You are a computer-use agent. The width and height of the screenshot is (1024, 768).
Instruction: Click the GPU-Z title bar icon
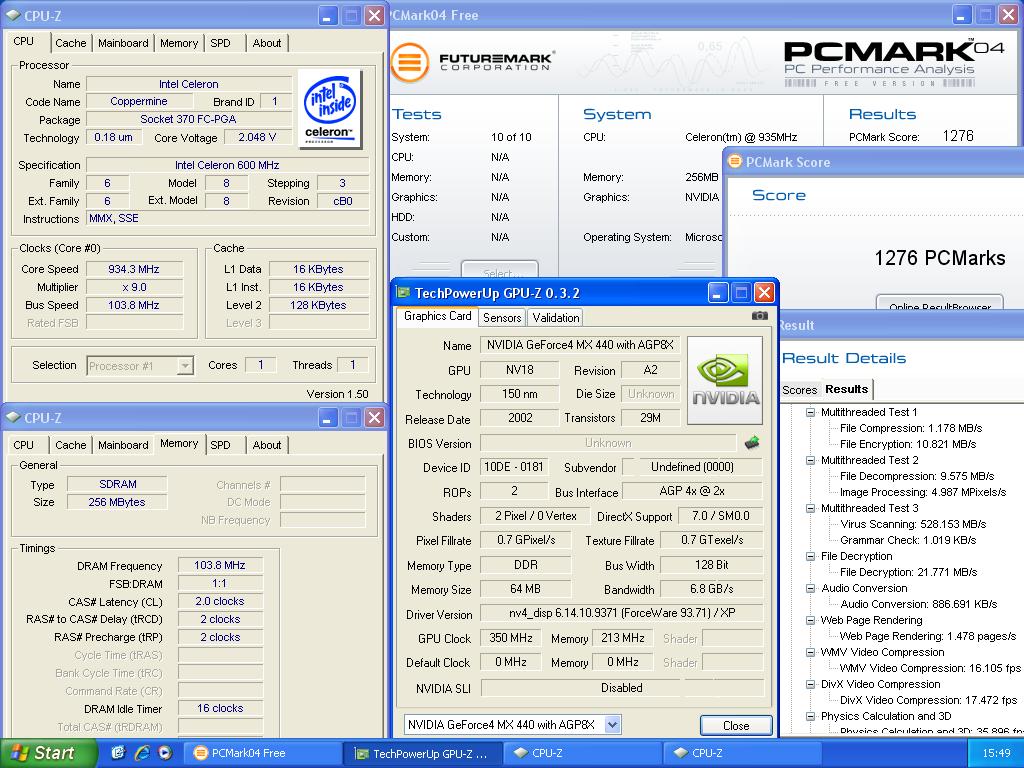[404, 293]
